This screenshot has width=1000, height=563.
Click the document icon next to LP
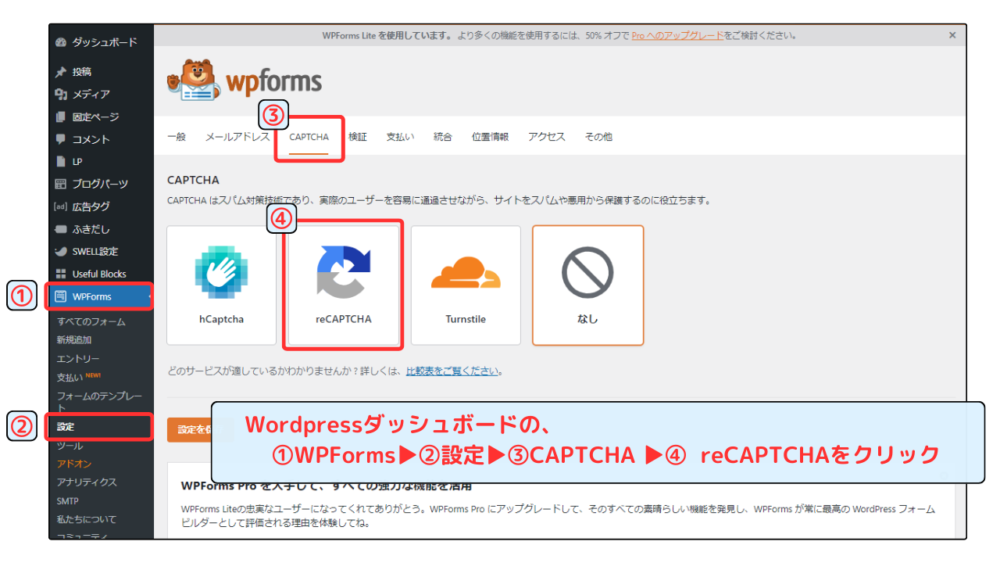tap(61, 161)
